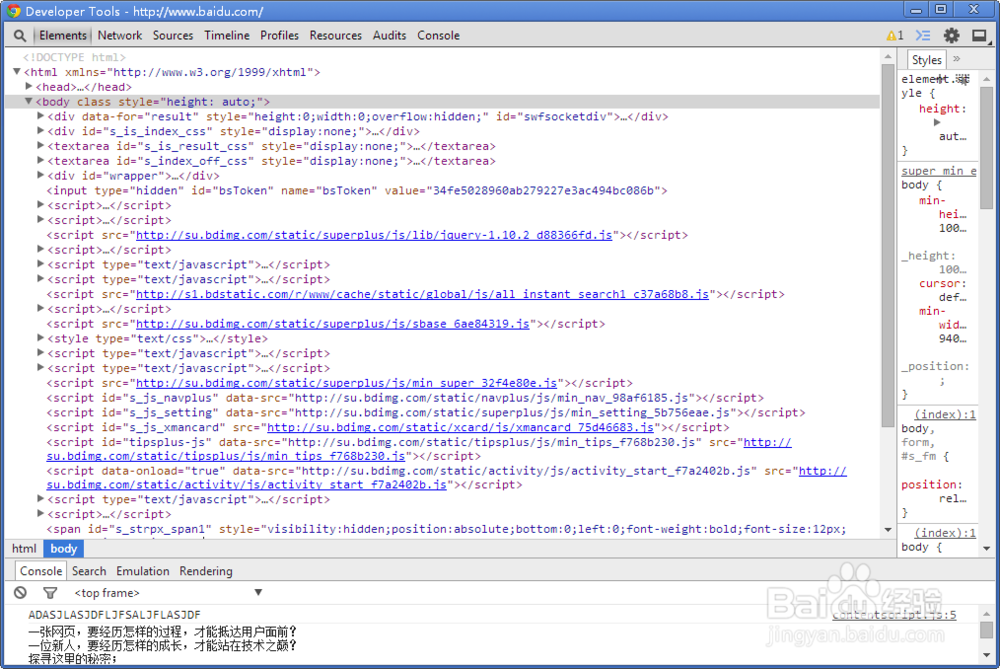The image size is (1000, 669).
Task: Show more sidebar panes chevron
Action: click(957, 59)
